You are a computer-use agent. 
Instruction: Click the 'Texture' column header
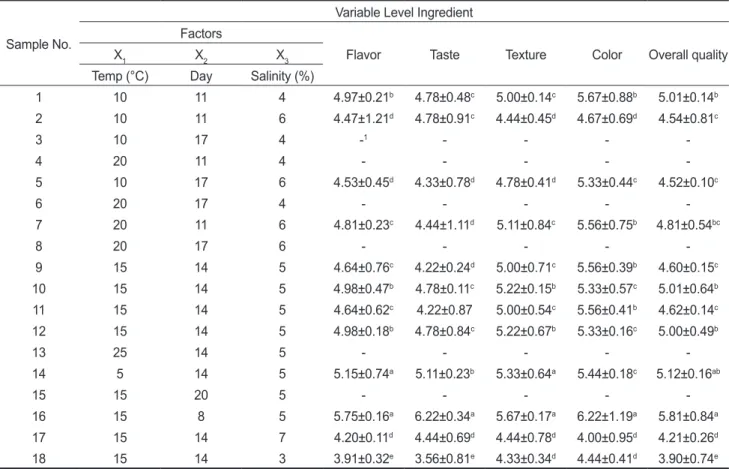pos(526,55)
